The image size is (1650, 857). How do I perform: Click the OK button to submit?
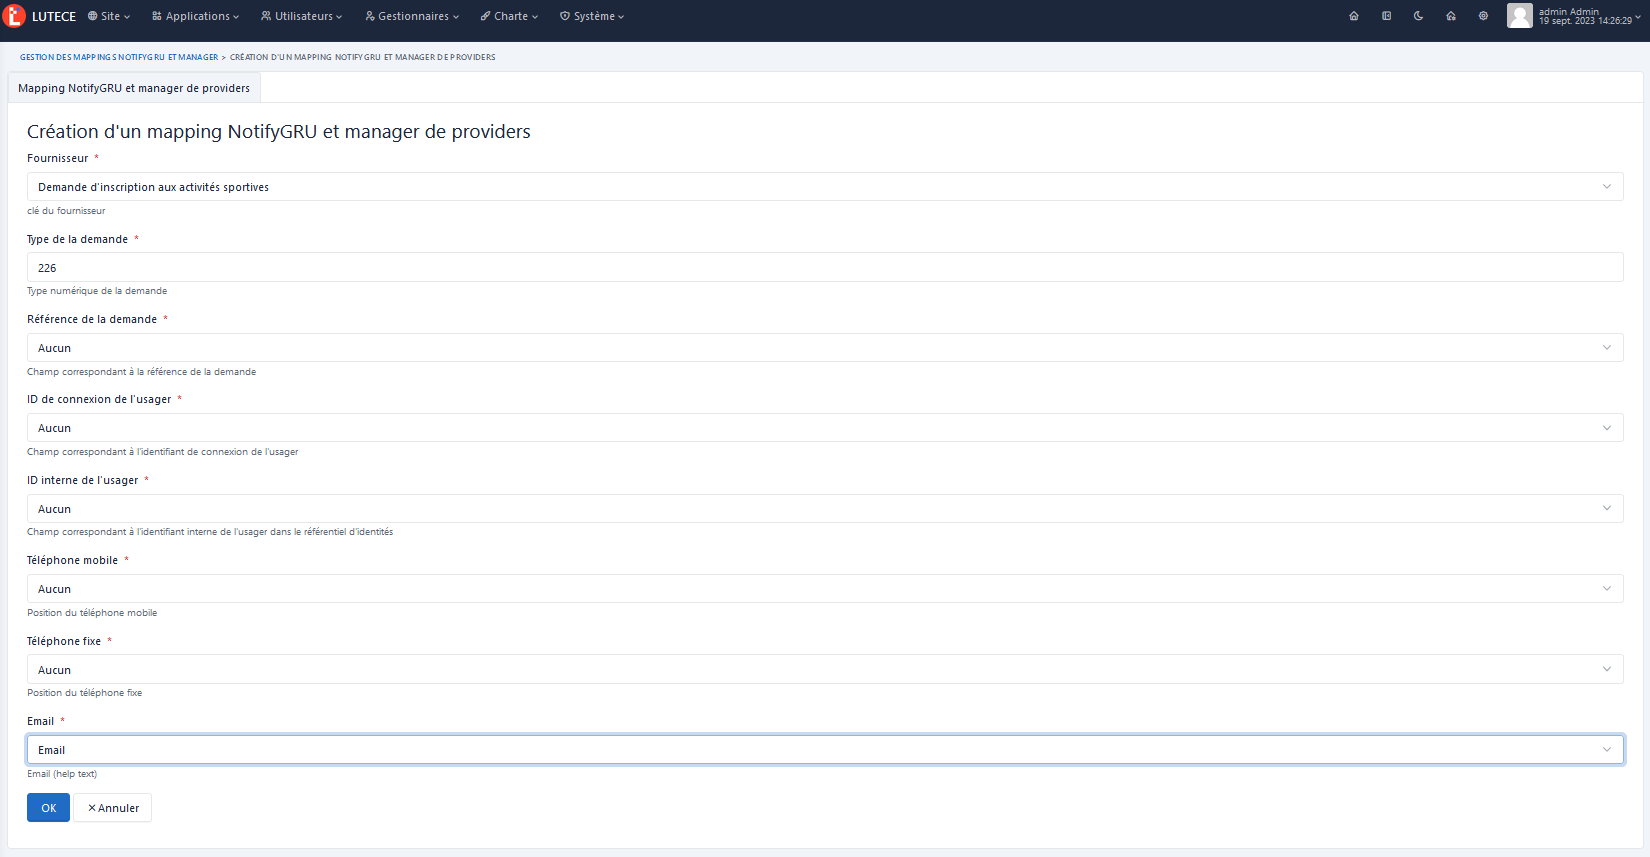[48, 808]
